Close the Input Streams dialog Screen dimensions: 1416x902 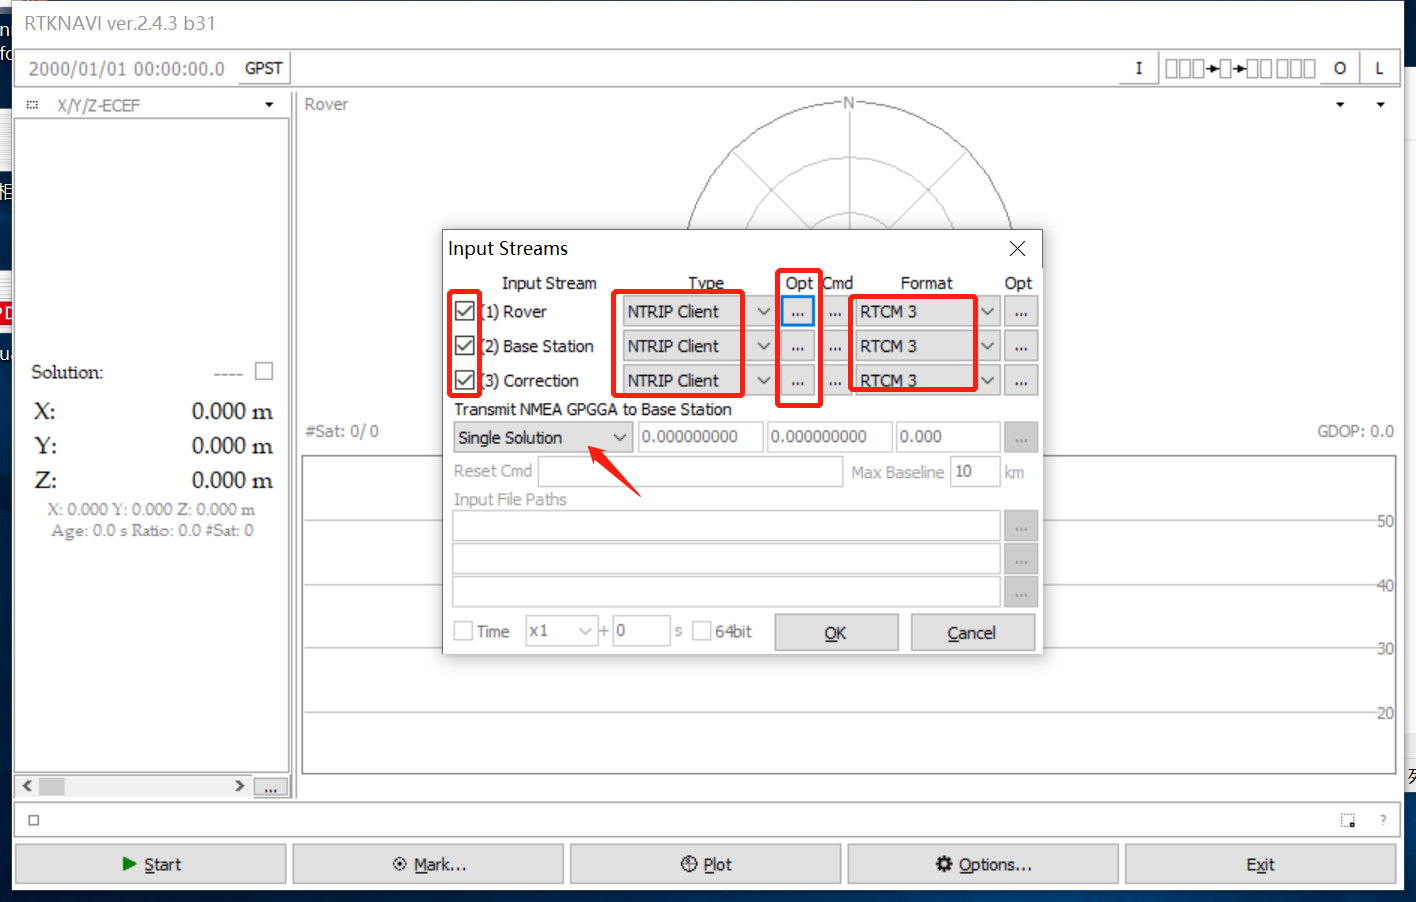[1017, 248]
